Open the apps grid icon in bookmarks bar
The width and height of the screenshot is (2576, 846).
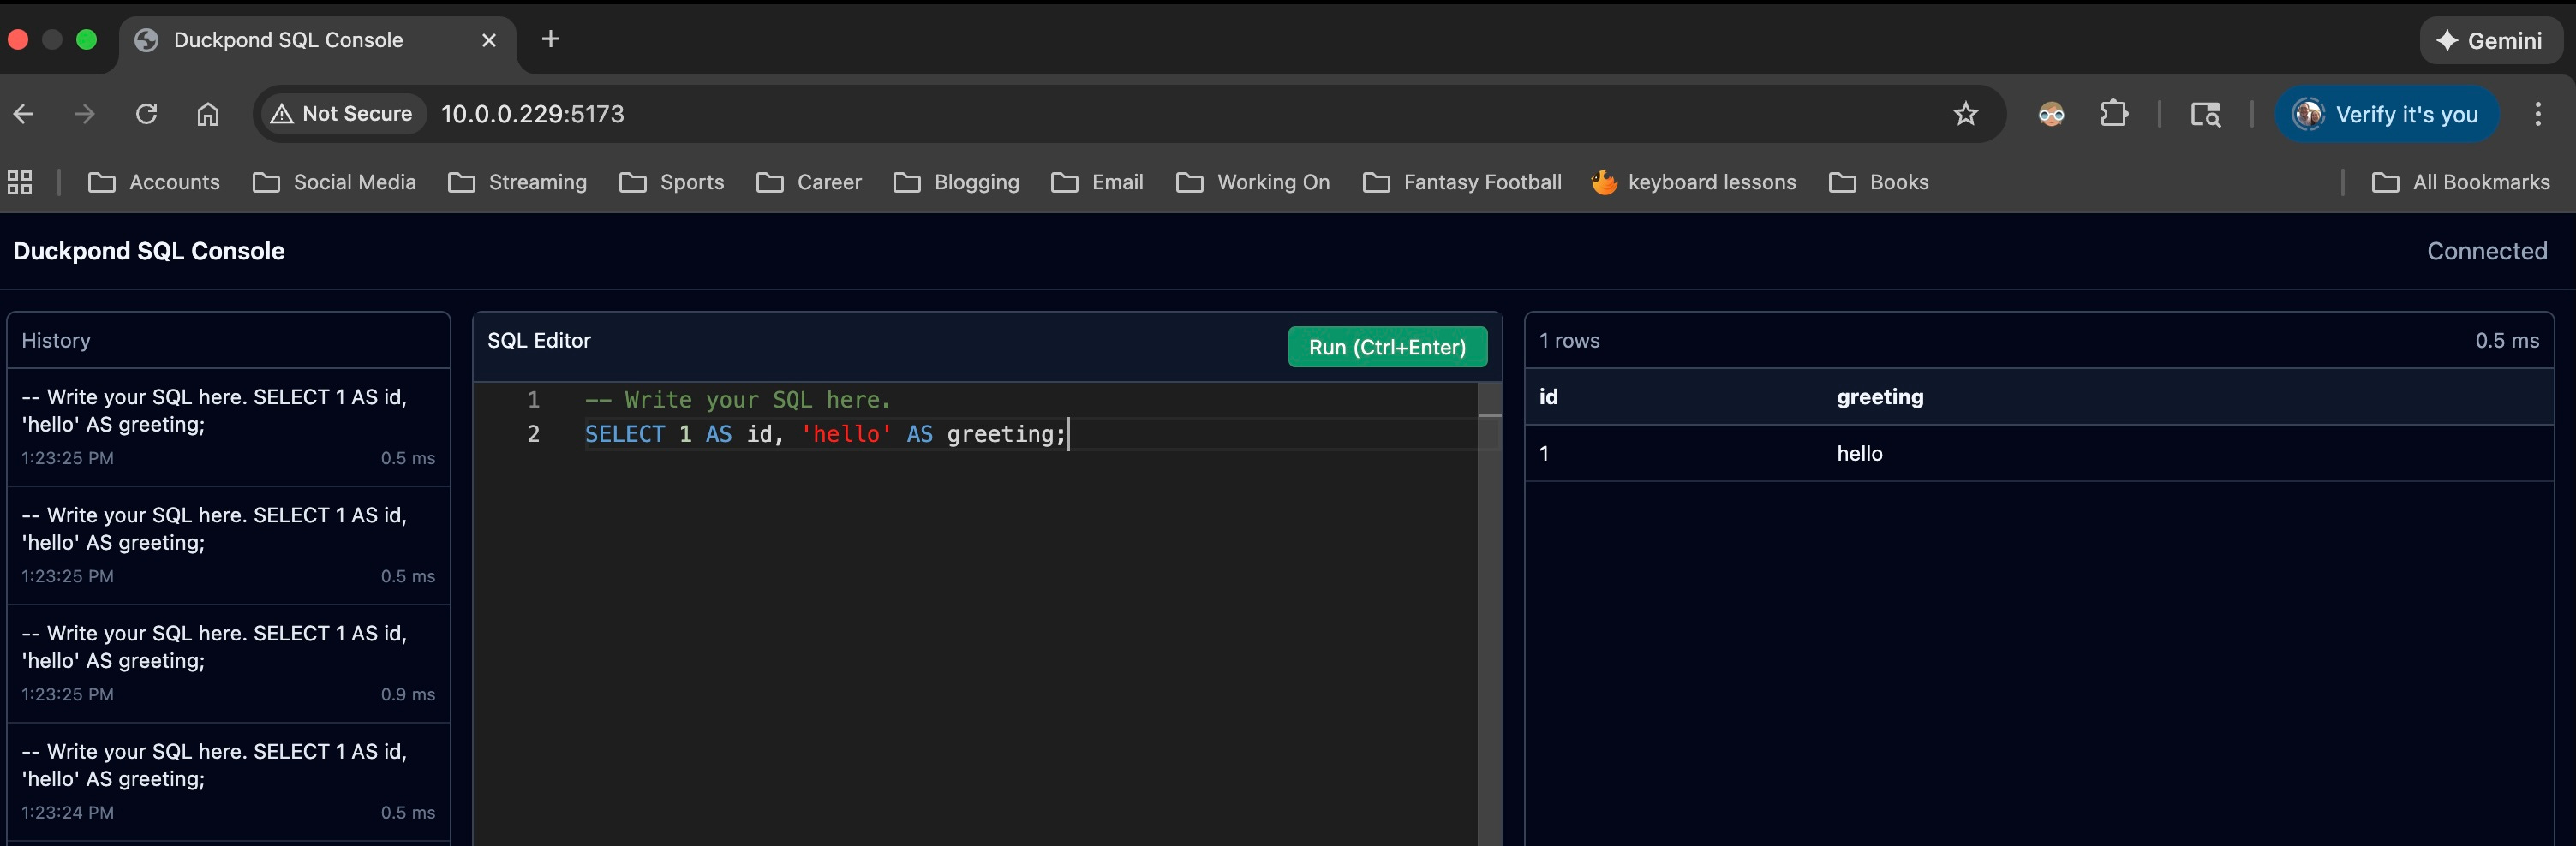(x=20, y=182)
